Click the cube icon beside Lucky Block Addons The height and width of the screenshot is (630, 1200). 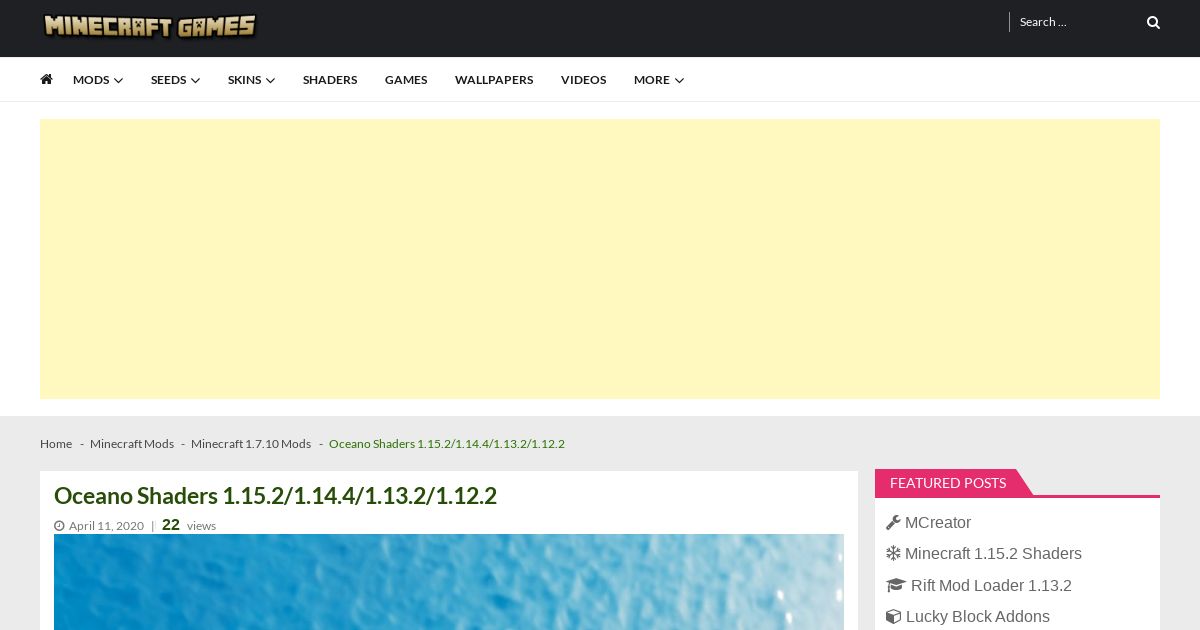893,616
